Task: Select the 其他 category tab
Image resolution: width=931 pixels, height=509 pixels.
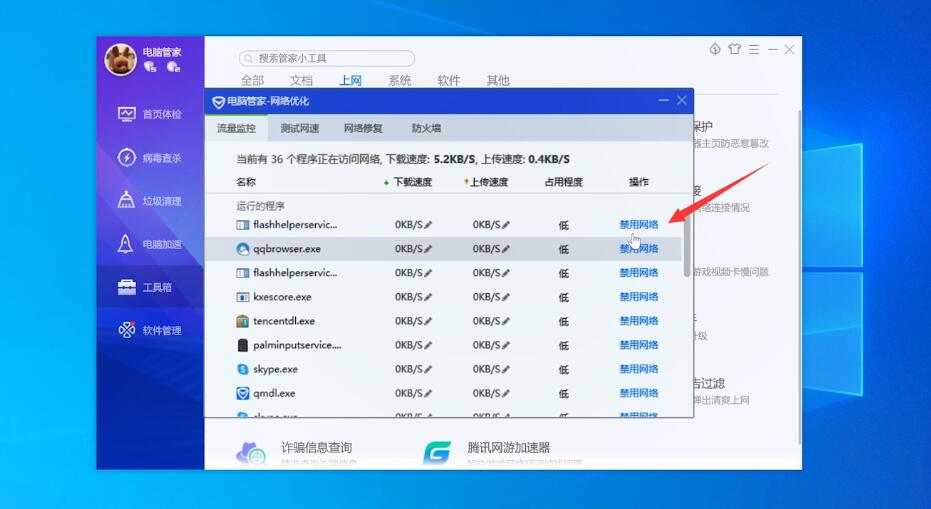Action: click(498, 80)
